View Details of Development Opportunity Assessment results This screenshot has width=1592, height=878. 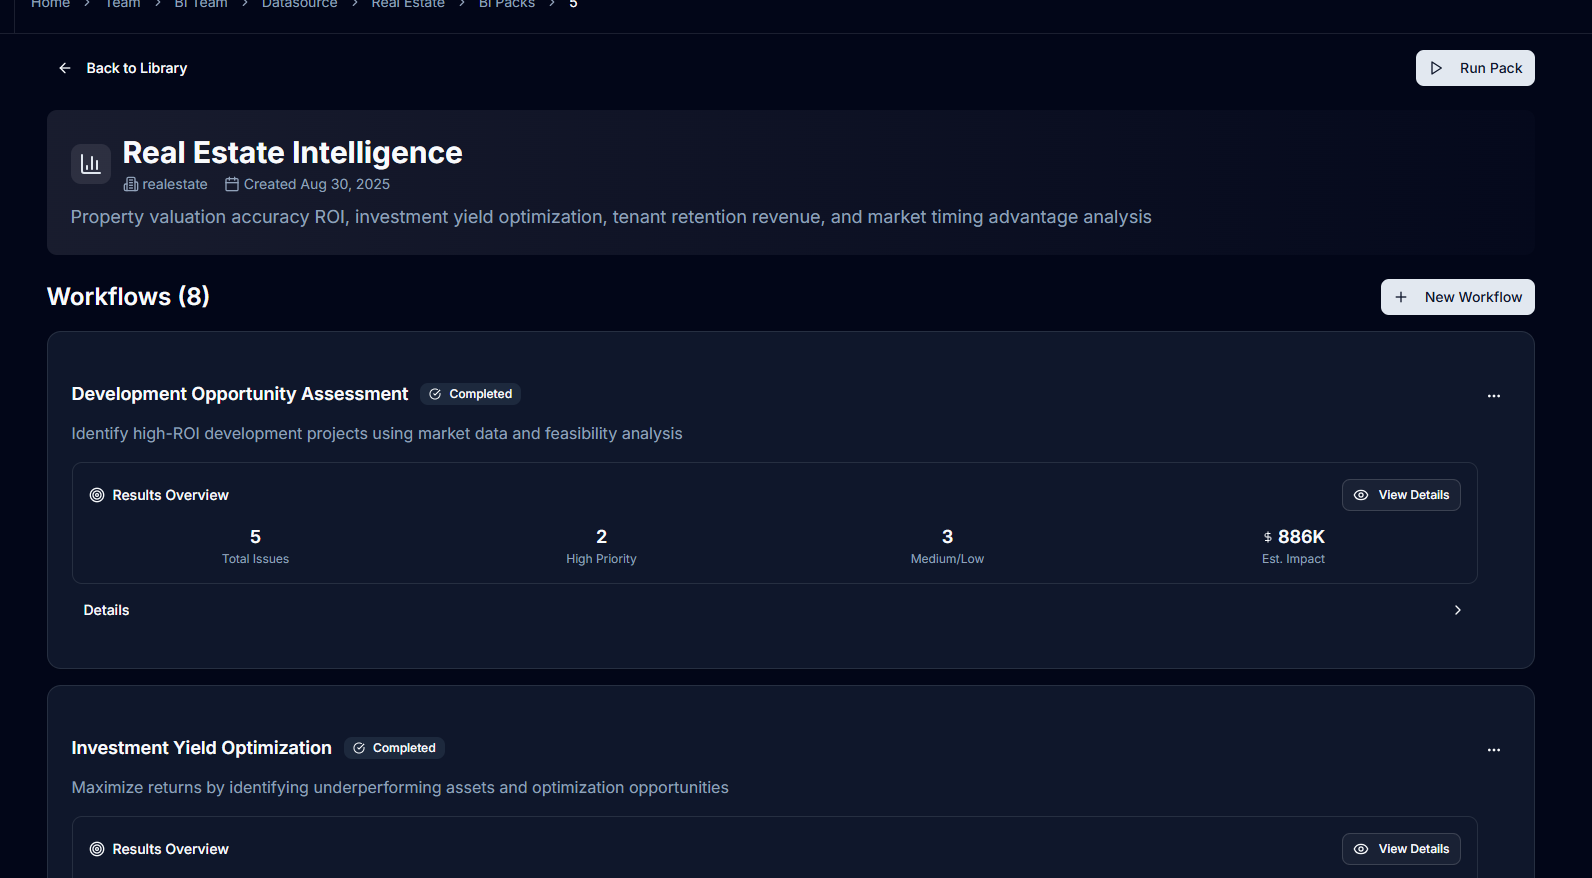[x=1401, y=495]
